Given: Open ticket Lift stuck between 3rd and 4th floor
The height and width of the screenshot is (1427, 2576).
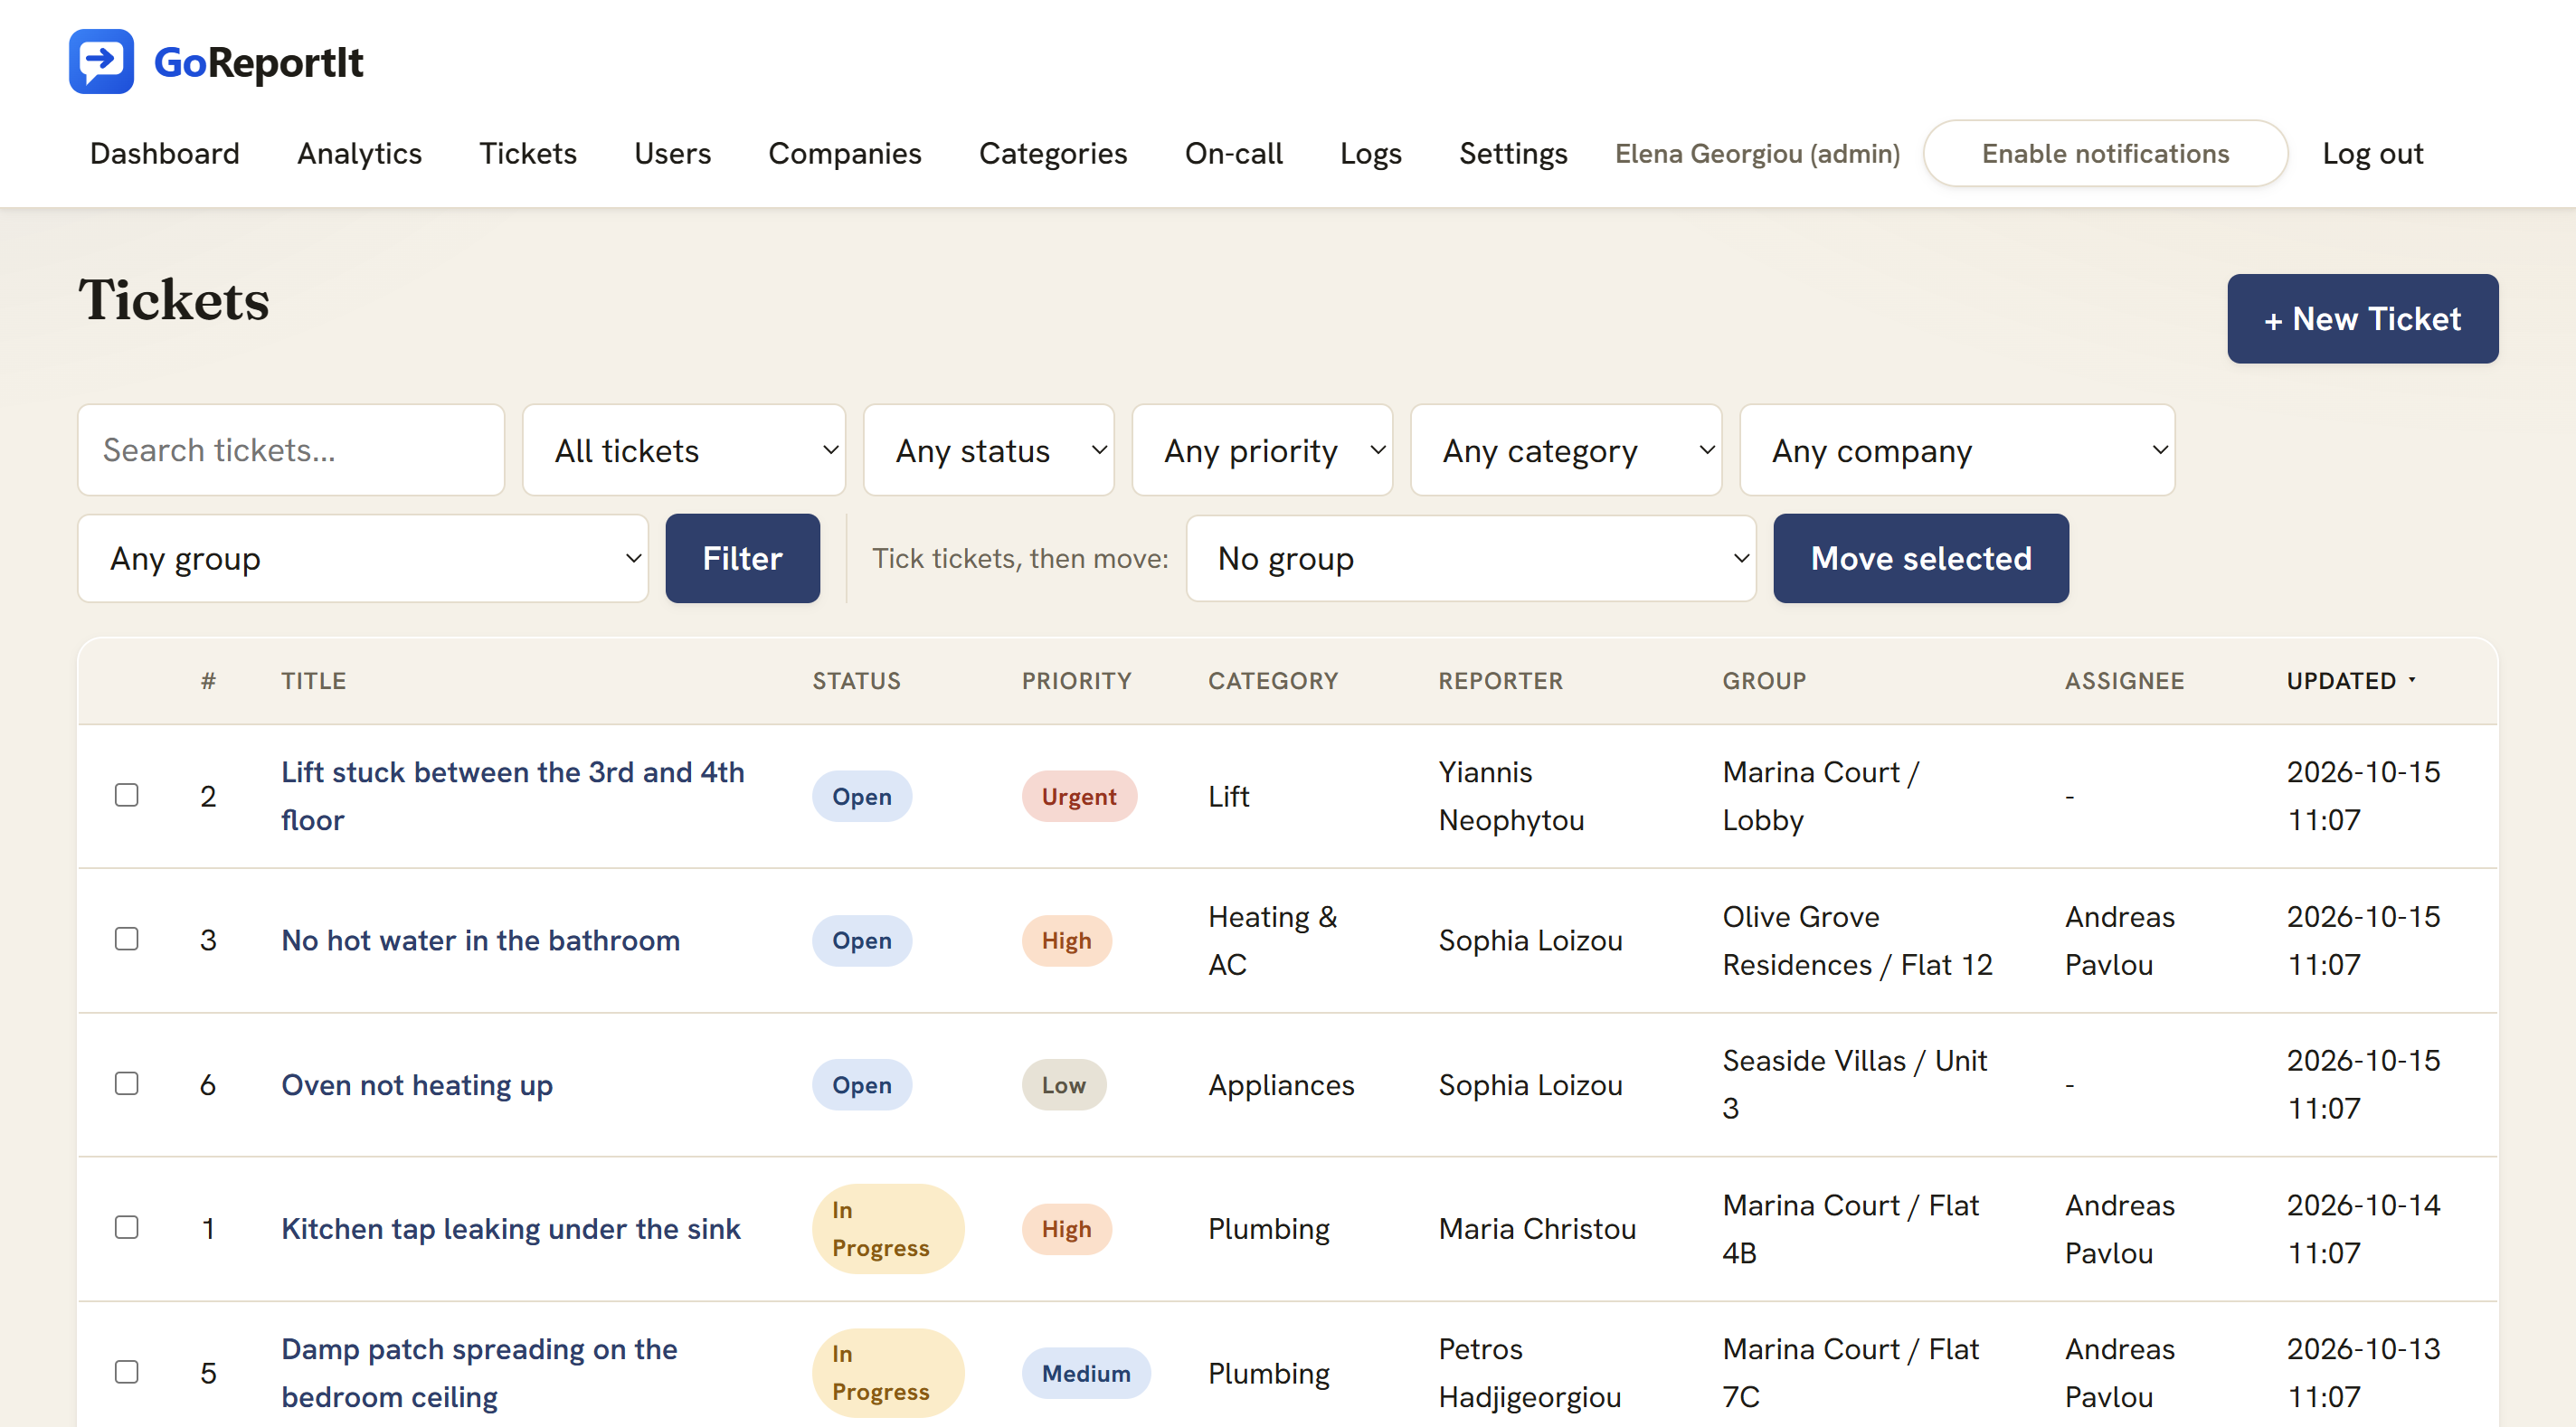Looking at the screenshot, I should (x=512, y=795).
